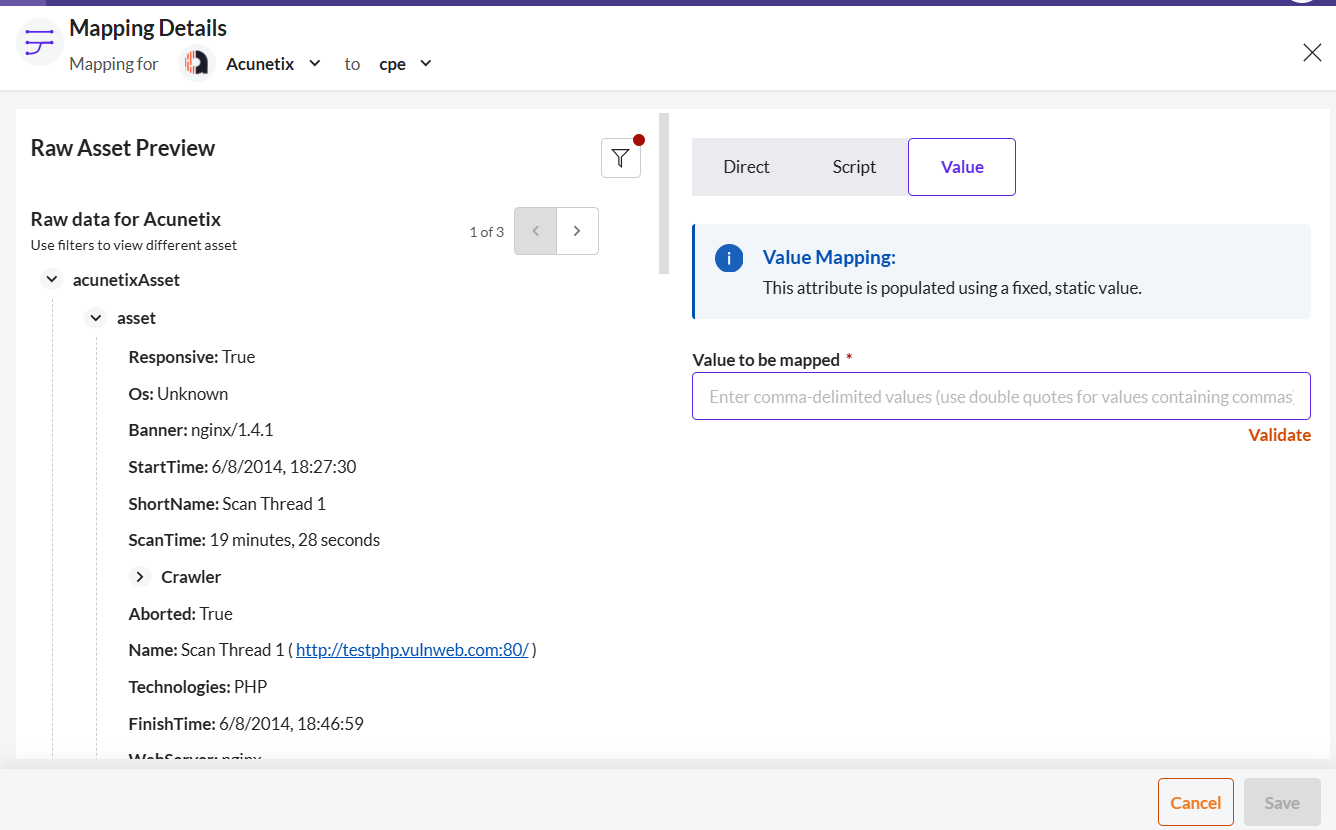Viewport: 1336px width, 830px height.
Task: Collapse the asset tree node
Action: [96, 318]
